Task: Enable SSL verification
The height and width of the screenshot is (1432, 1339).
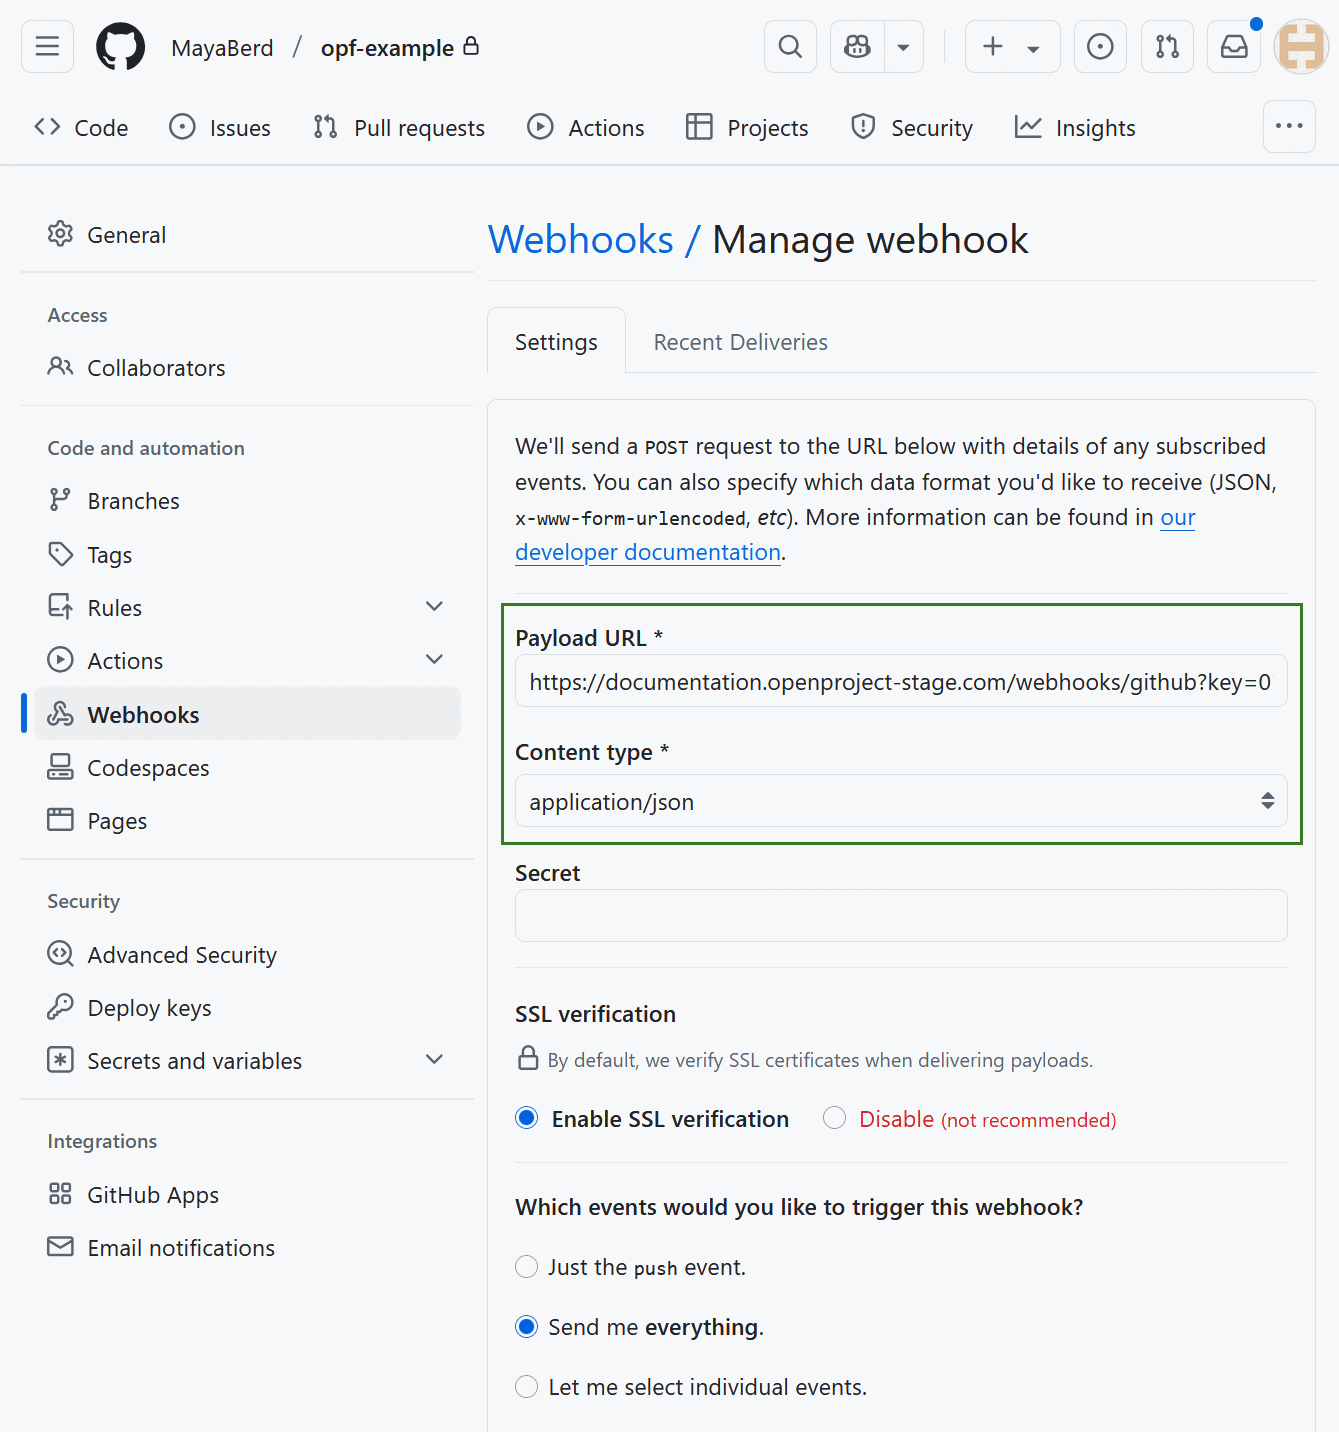Action: pyautogui.click(x=527, y=1118)
